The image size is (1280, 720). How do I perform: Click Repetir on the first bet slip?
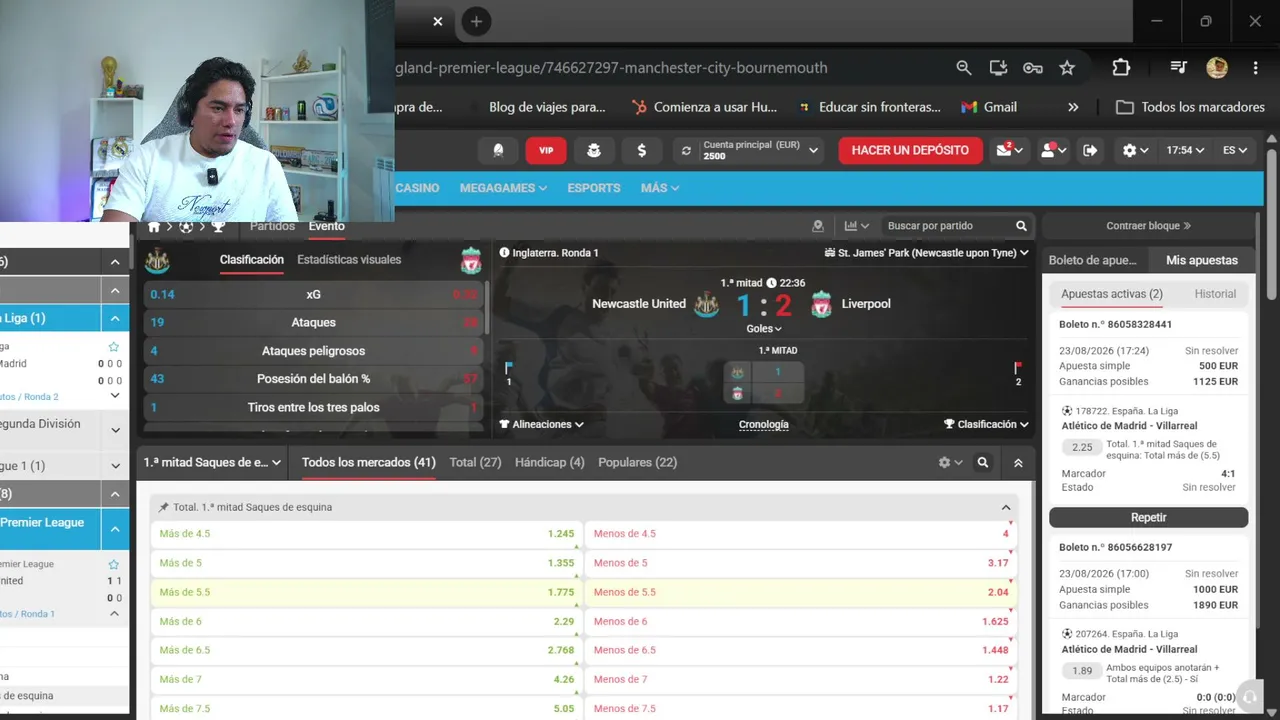[1148, 518]
